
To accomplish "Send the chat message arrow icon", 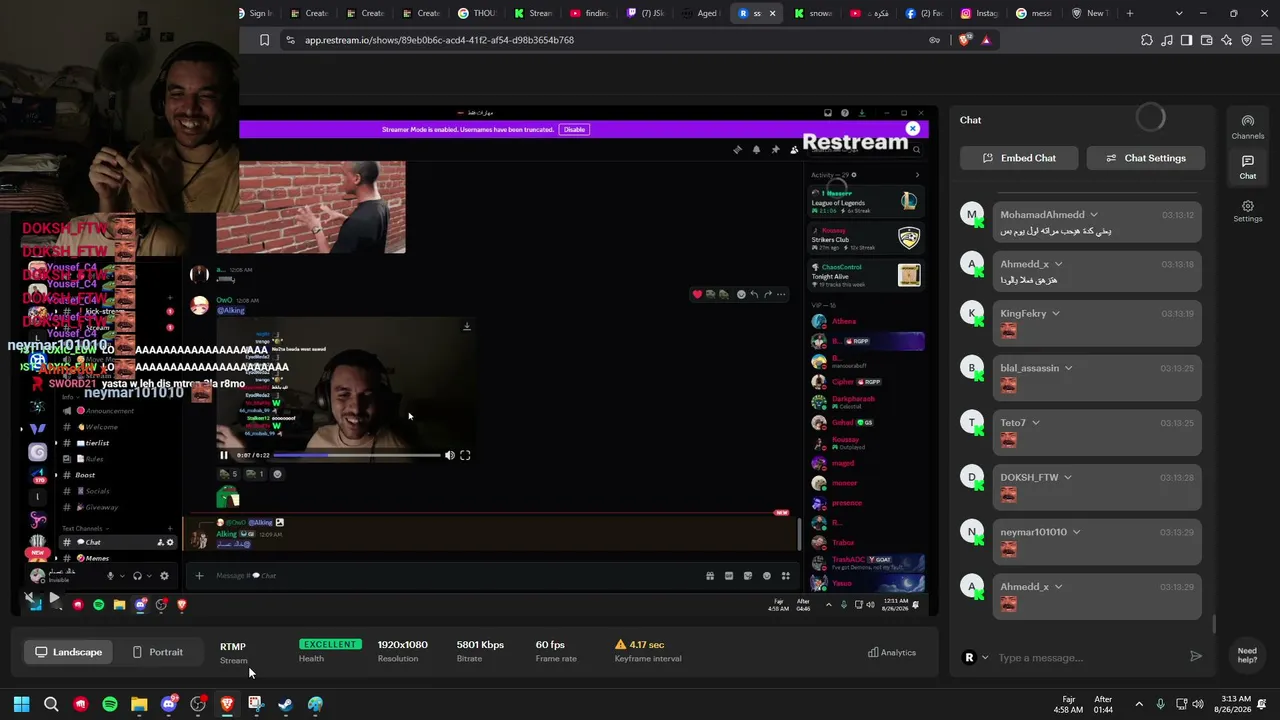I will (1195, 657).
